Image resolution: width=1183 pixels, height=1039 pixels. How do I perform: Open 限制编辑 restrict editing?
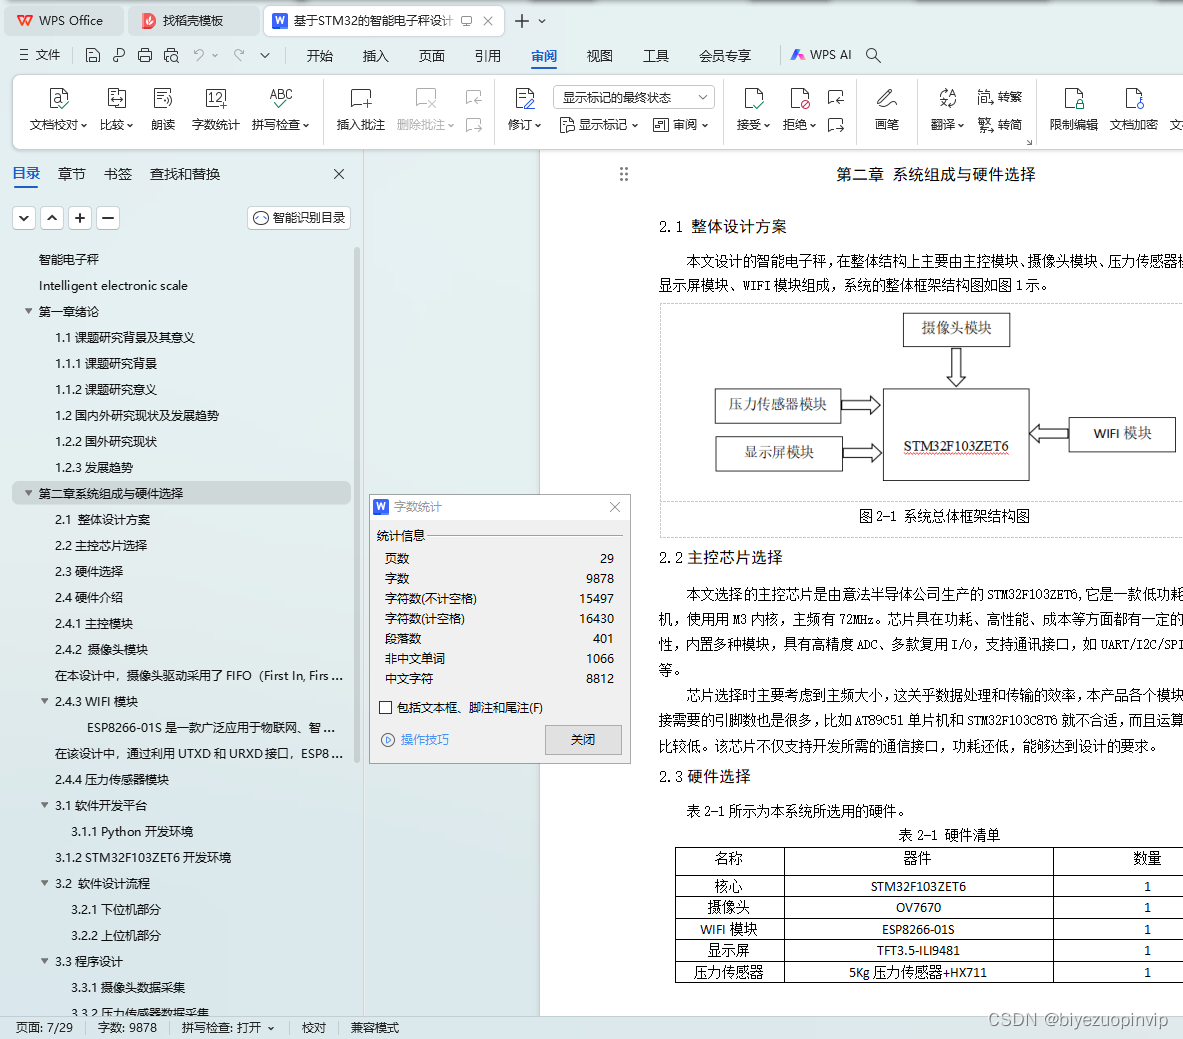point(1074,109)
